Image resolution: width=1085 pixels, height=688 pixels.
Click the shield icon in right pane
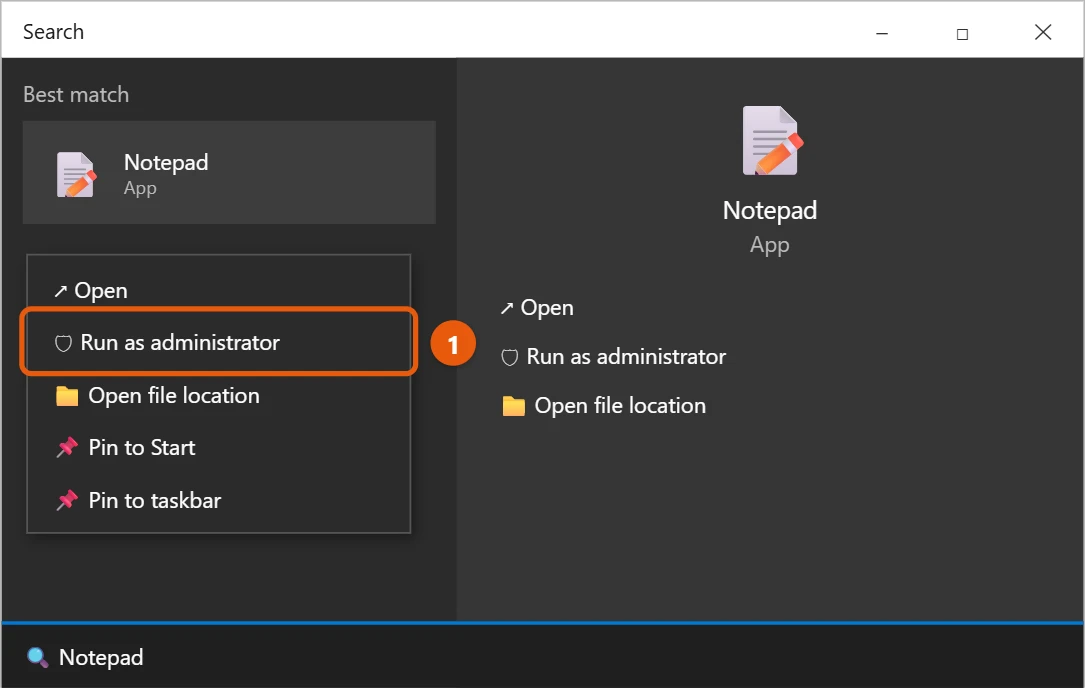pyautogui.click(x=509, y=357)
